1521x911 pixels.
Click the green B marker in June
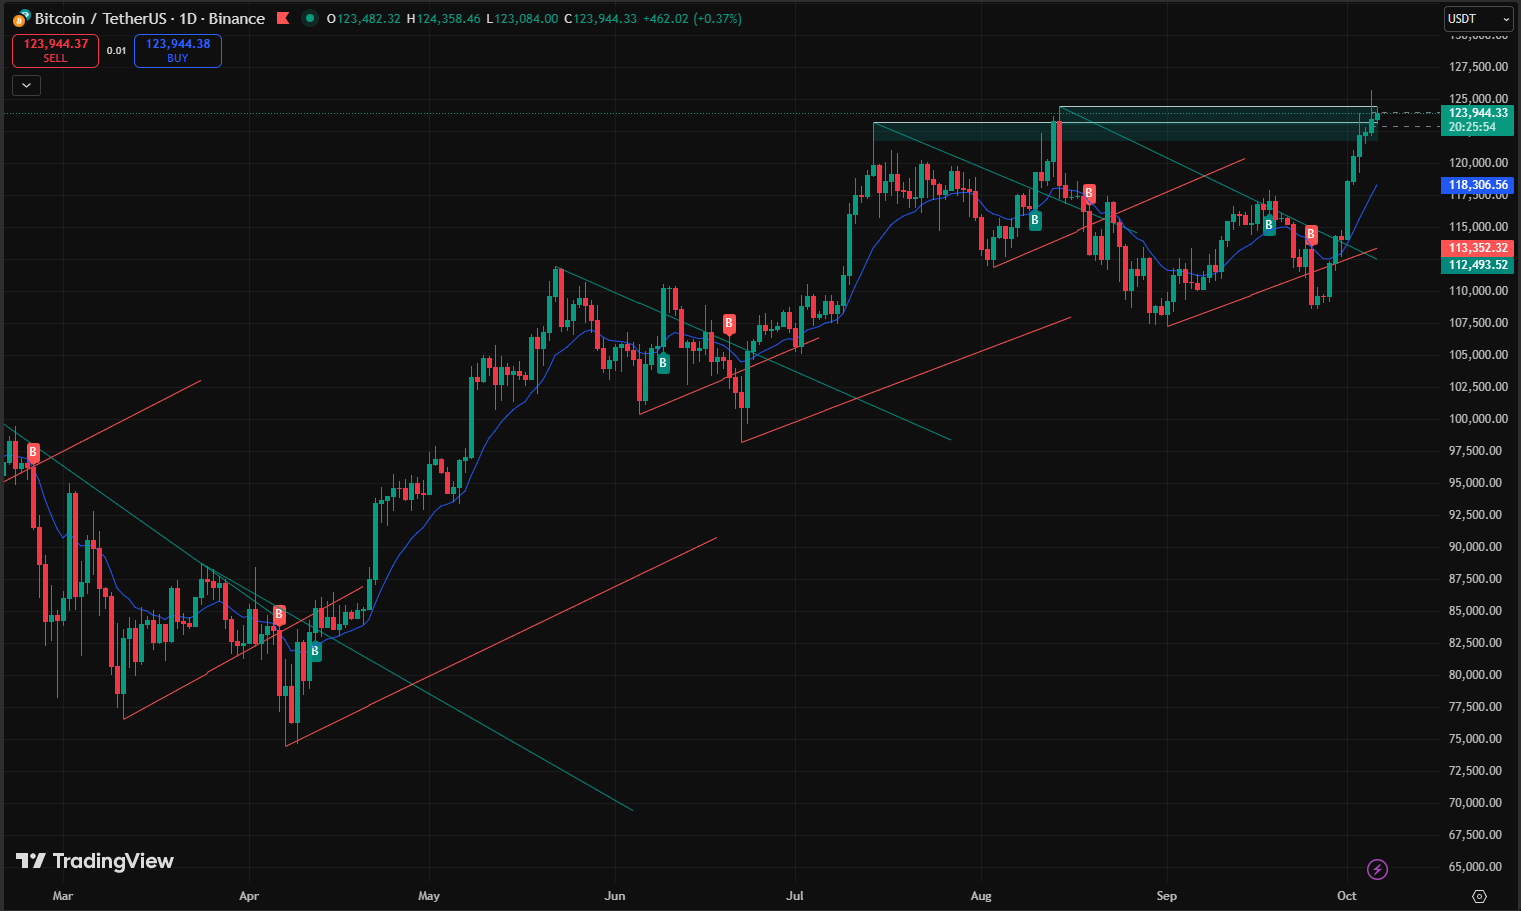(x=663, y=364)
